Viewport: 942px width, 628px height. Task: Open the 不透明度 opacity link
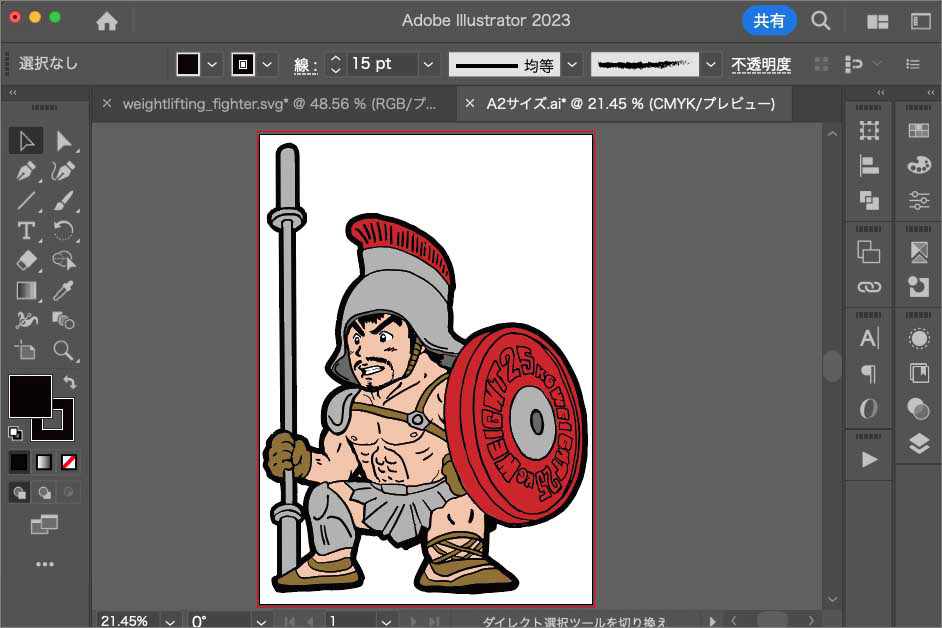tap(760, 65)
